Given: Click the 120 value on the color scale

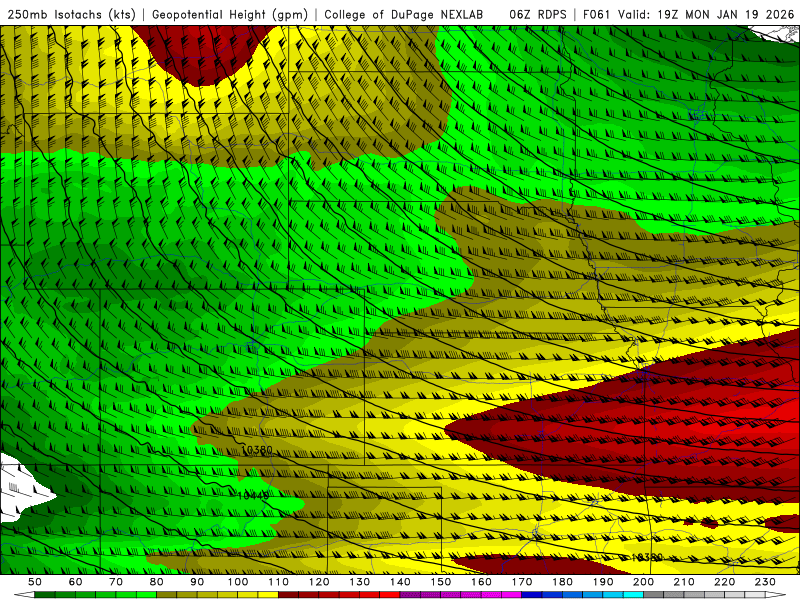Looking at the screenshot, I should (319, 582).
